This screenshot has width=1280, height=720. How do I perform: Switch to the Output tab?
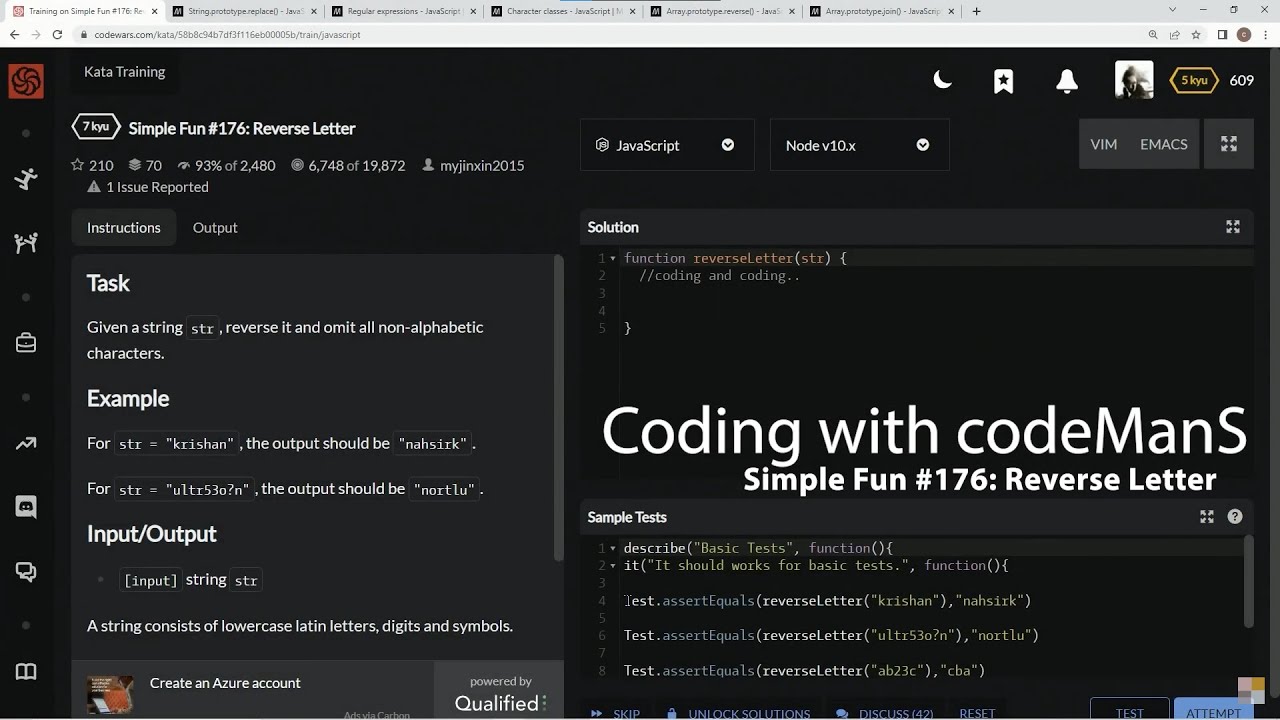215,227
